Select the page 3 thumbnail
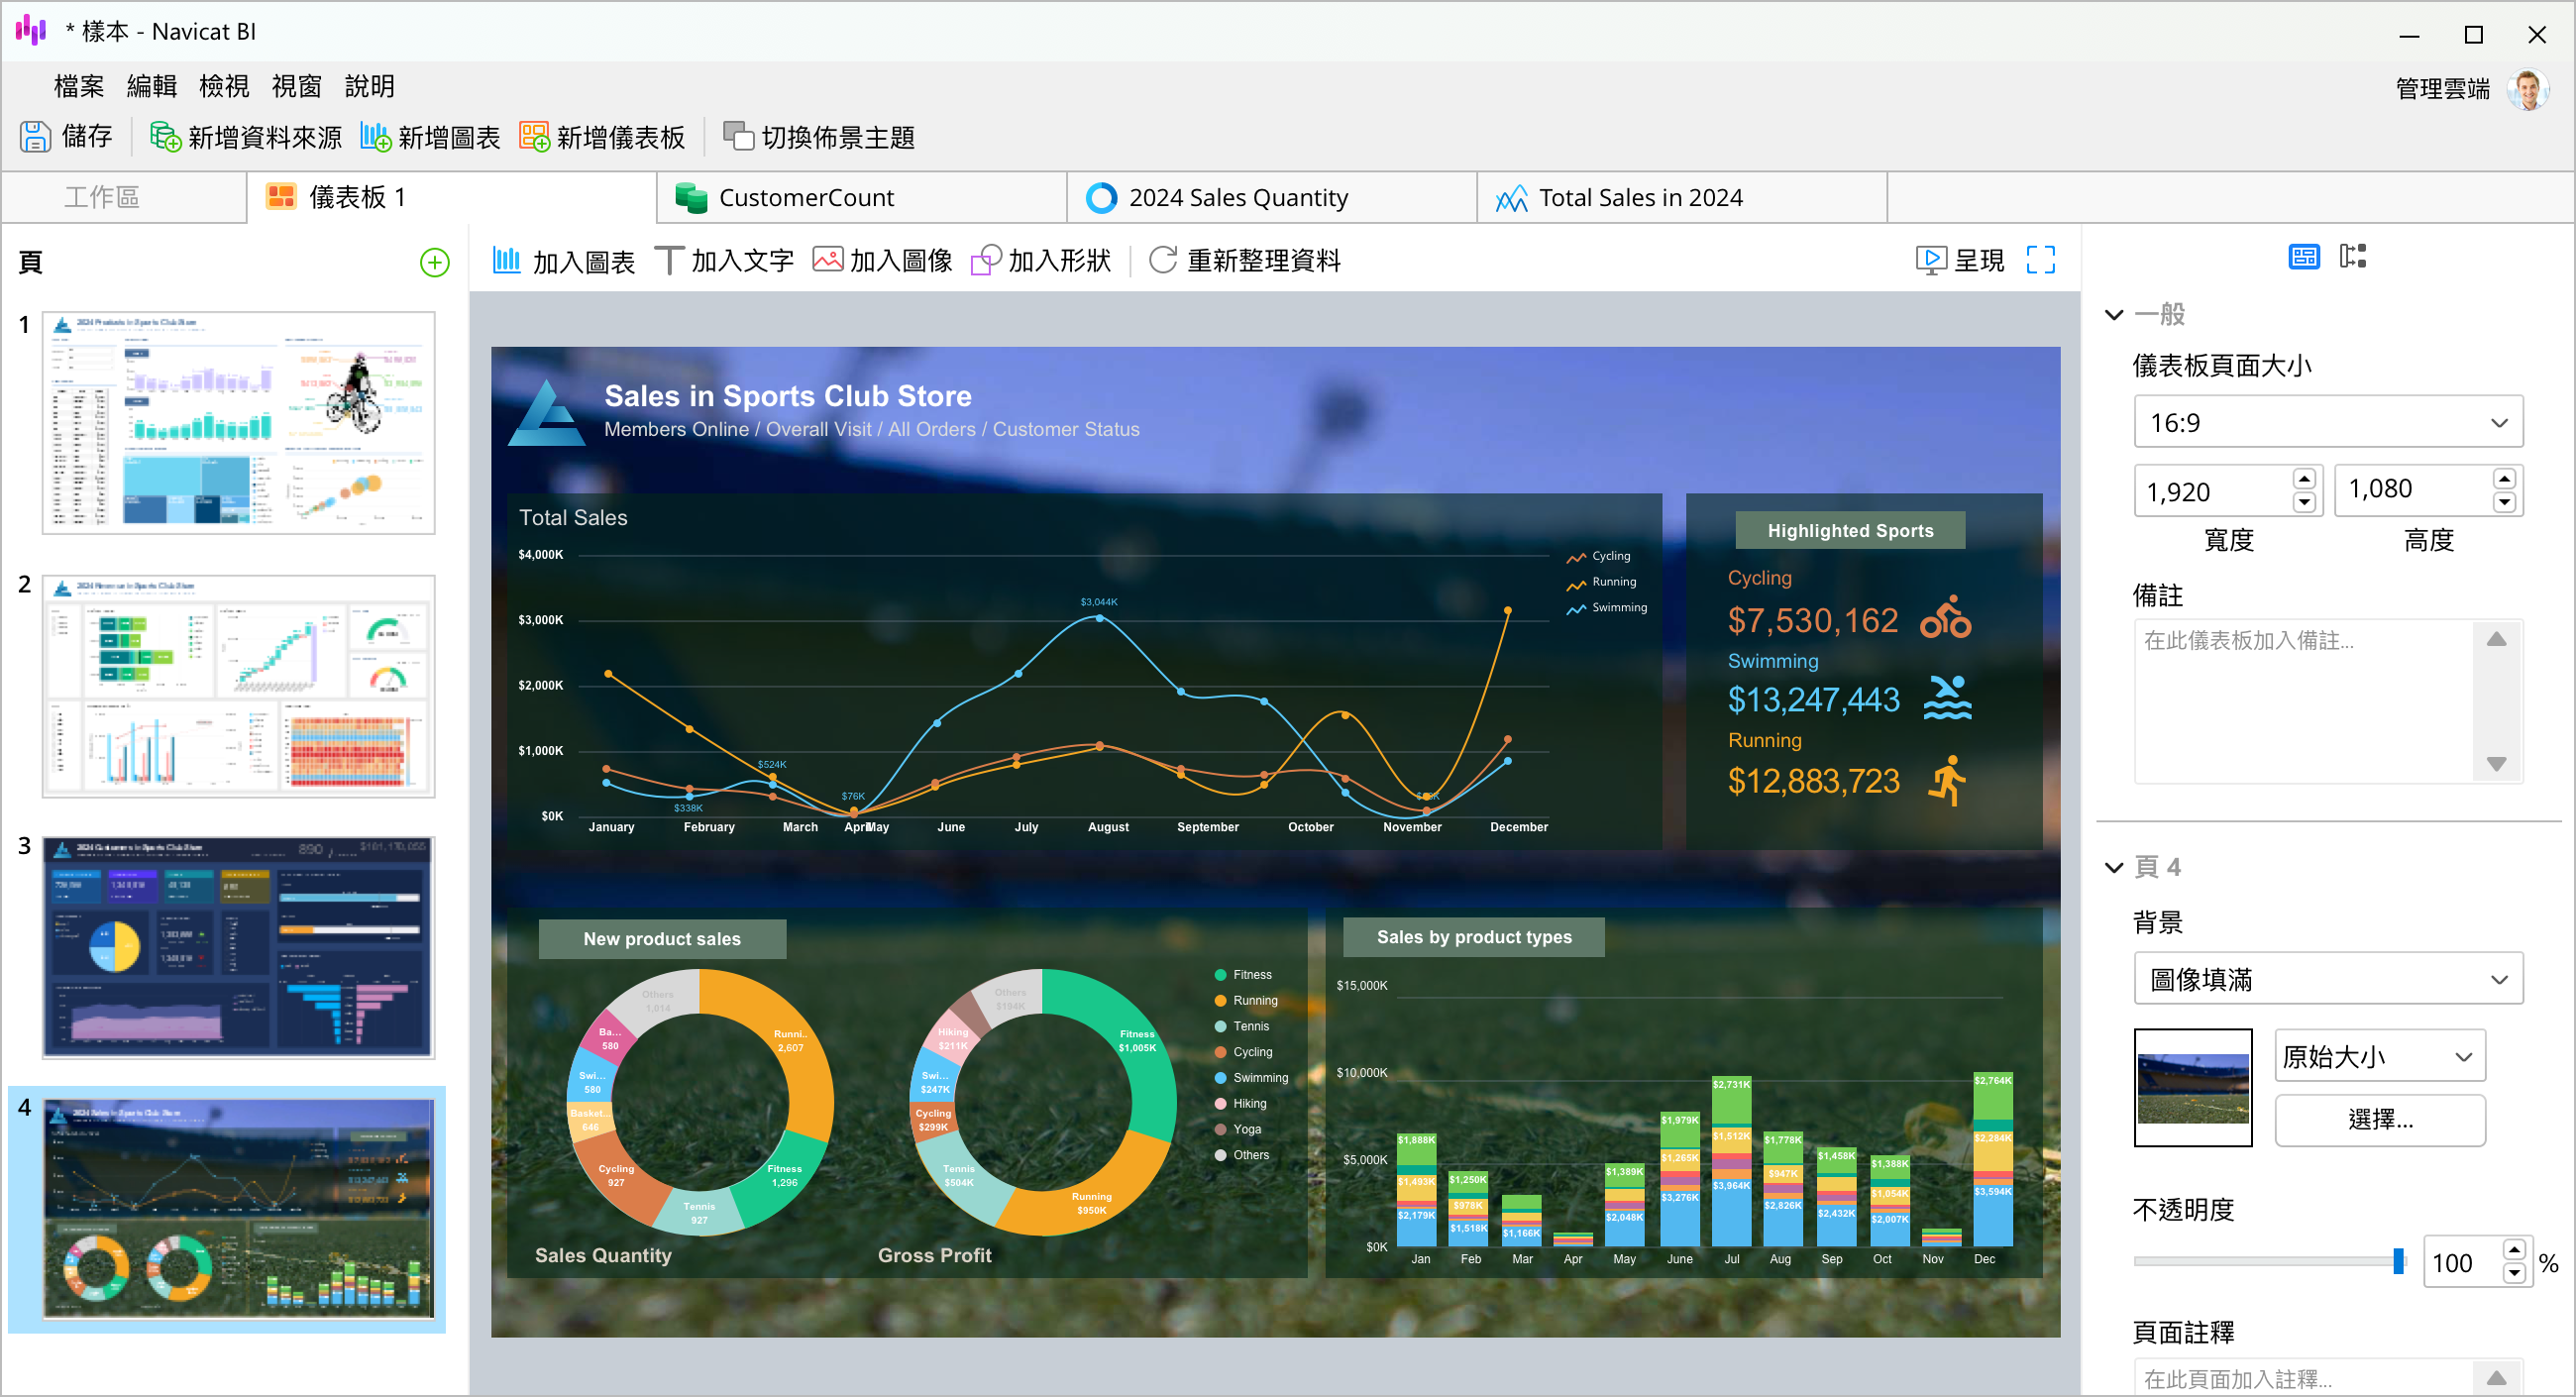 click(x=238, y=947)
